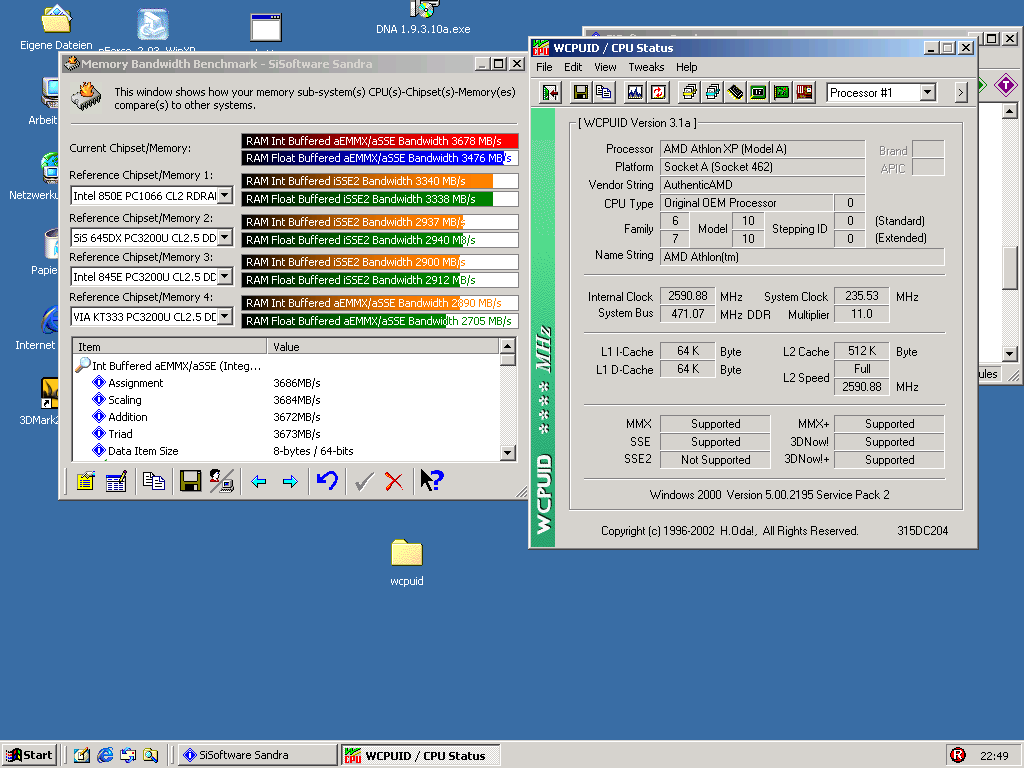Click the save floppy icon in Sandra toolbar

(x=190, y=481)
